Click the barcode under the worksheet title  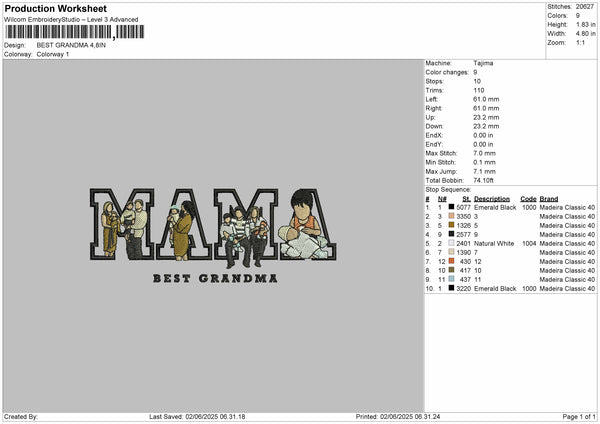pyautogui.click(x=75, y=32)
